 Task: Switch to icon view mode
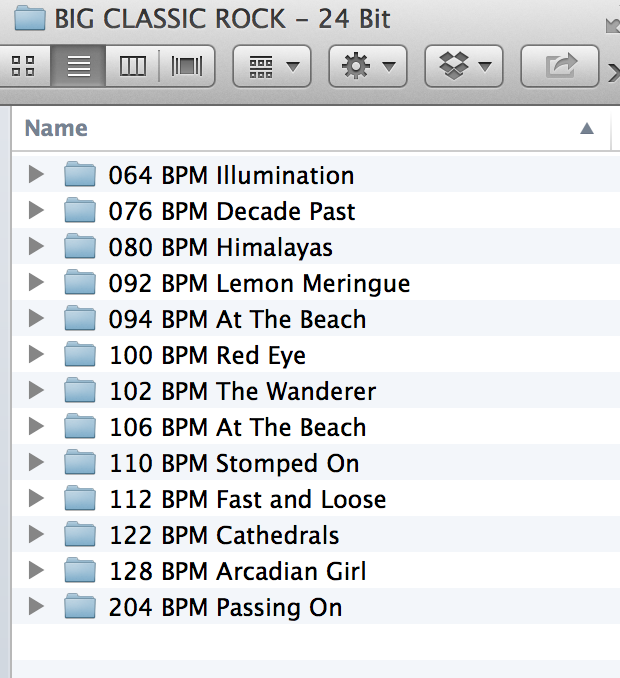coord(24,67)
